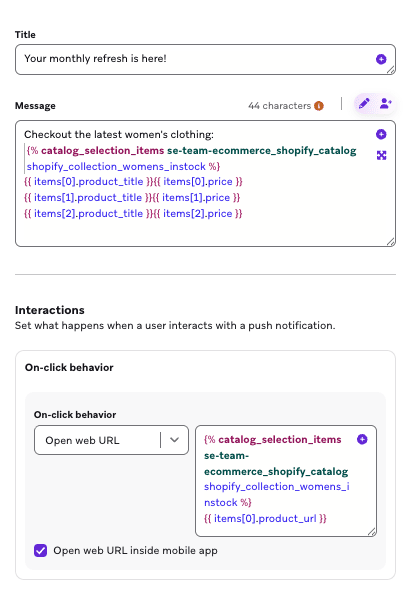The width and height of the screenshot is (414, 592).
Task: Click inside the web URL text area
Action: [x=286, y=481]
